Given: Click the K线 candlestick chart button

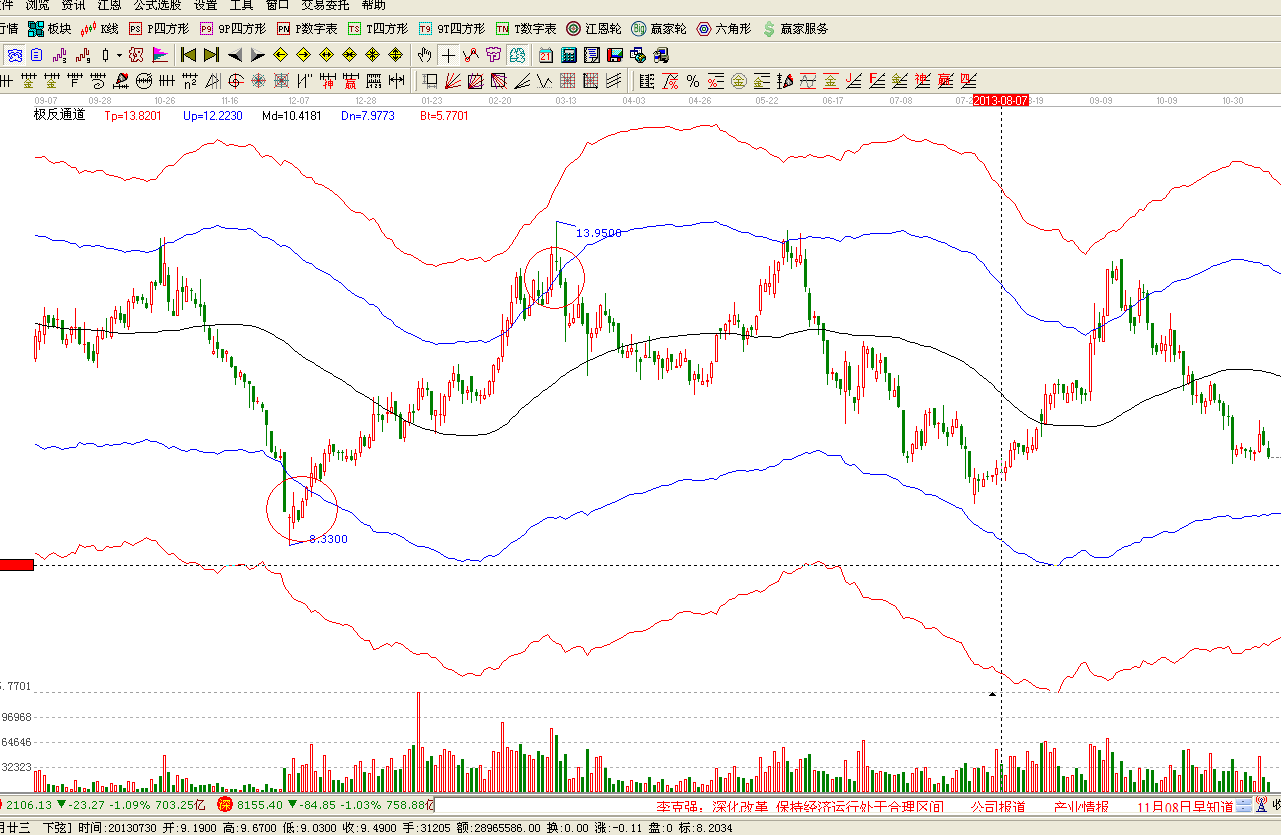Looking at the screenshot, I should point(99,29).
